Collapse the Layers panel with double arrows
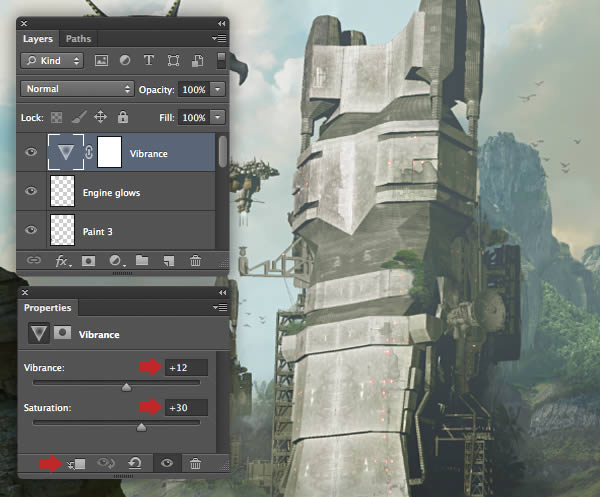 coord(222,23)
